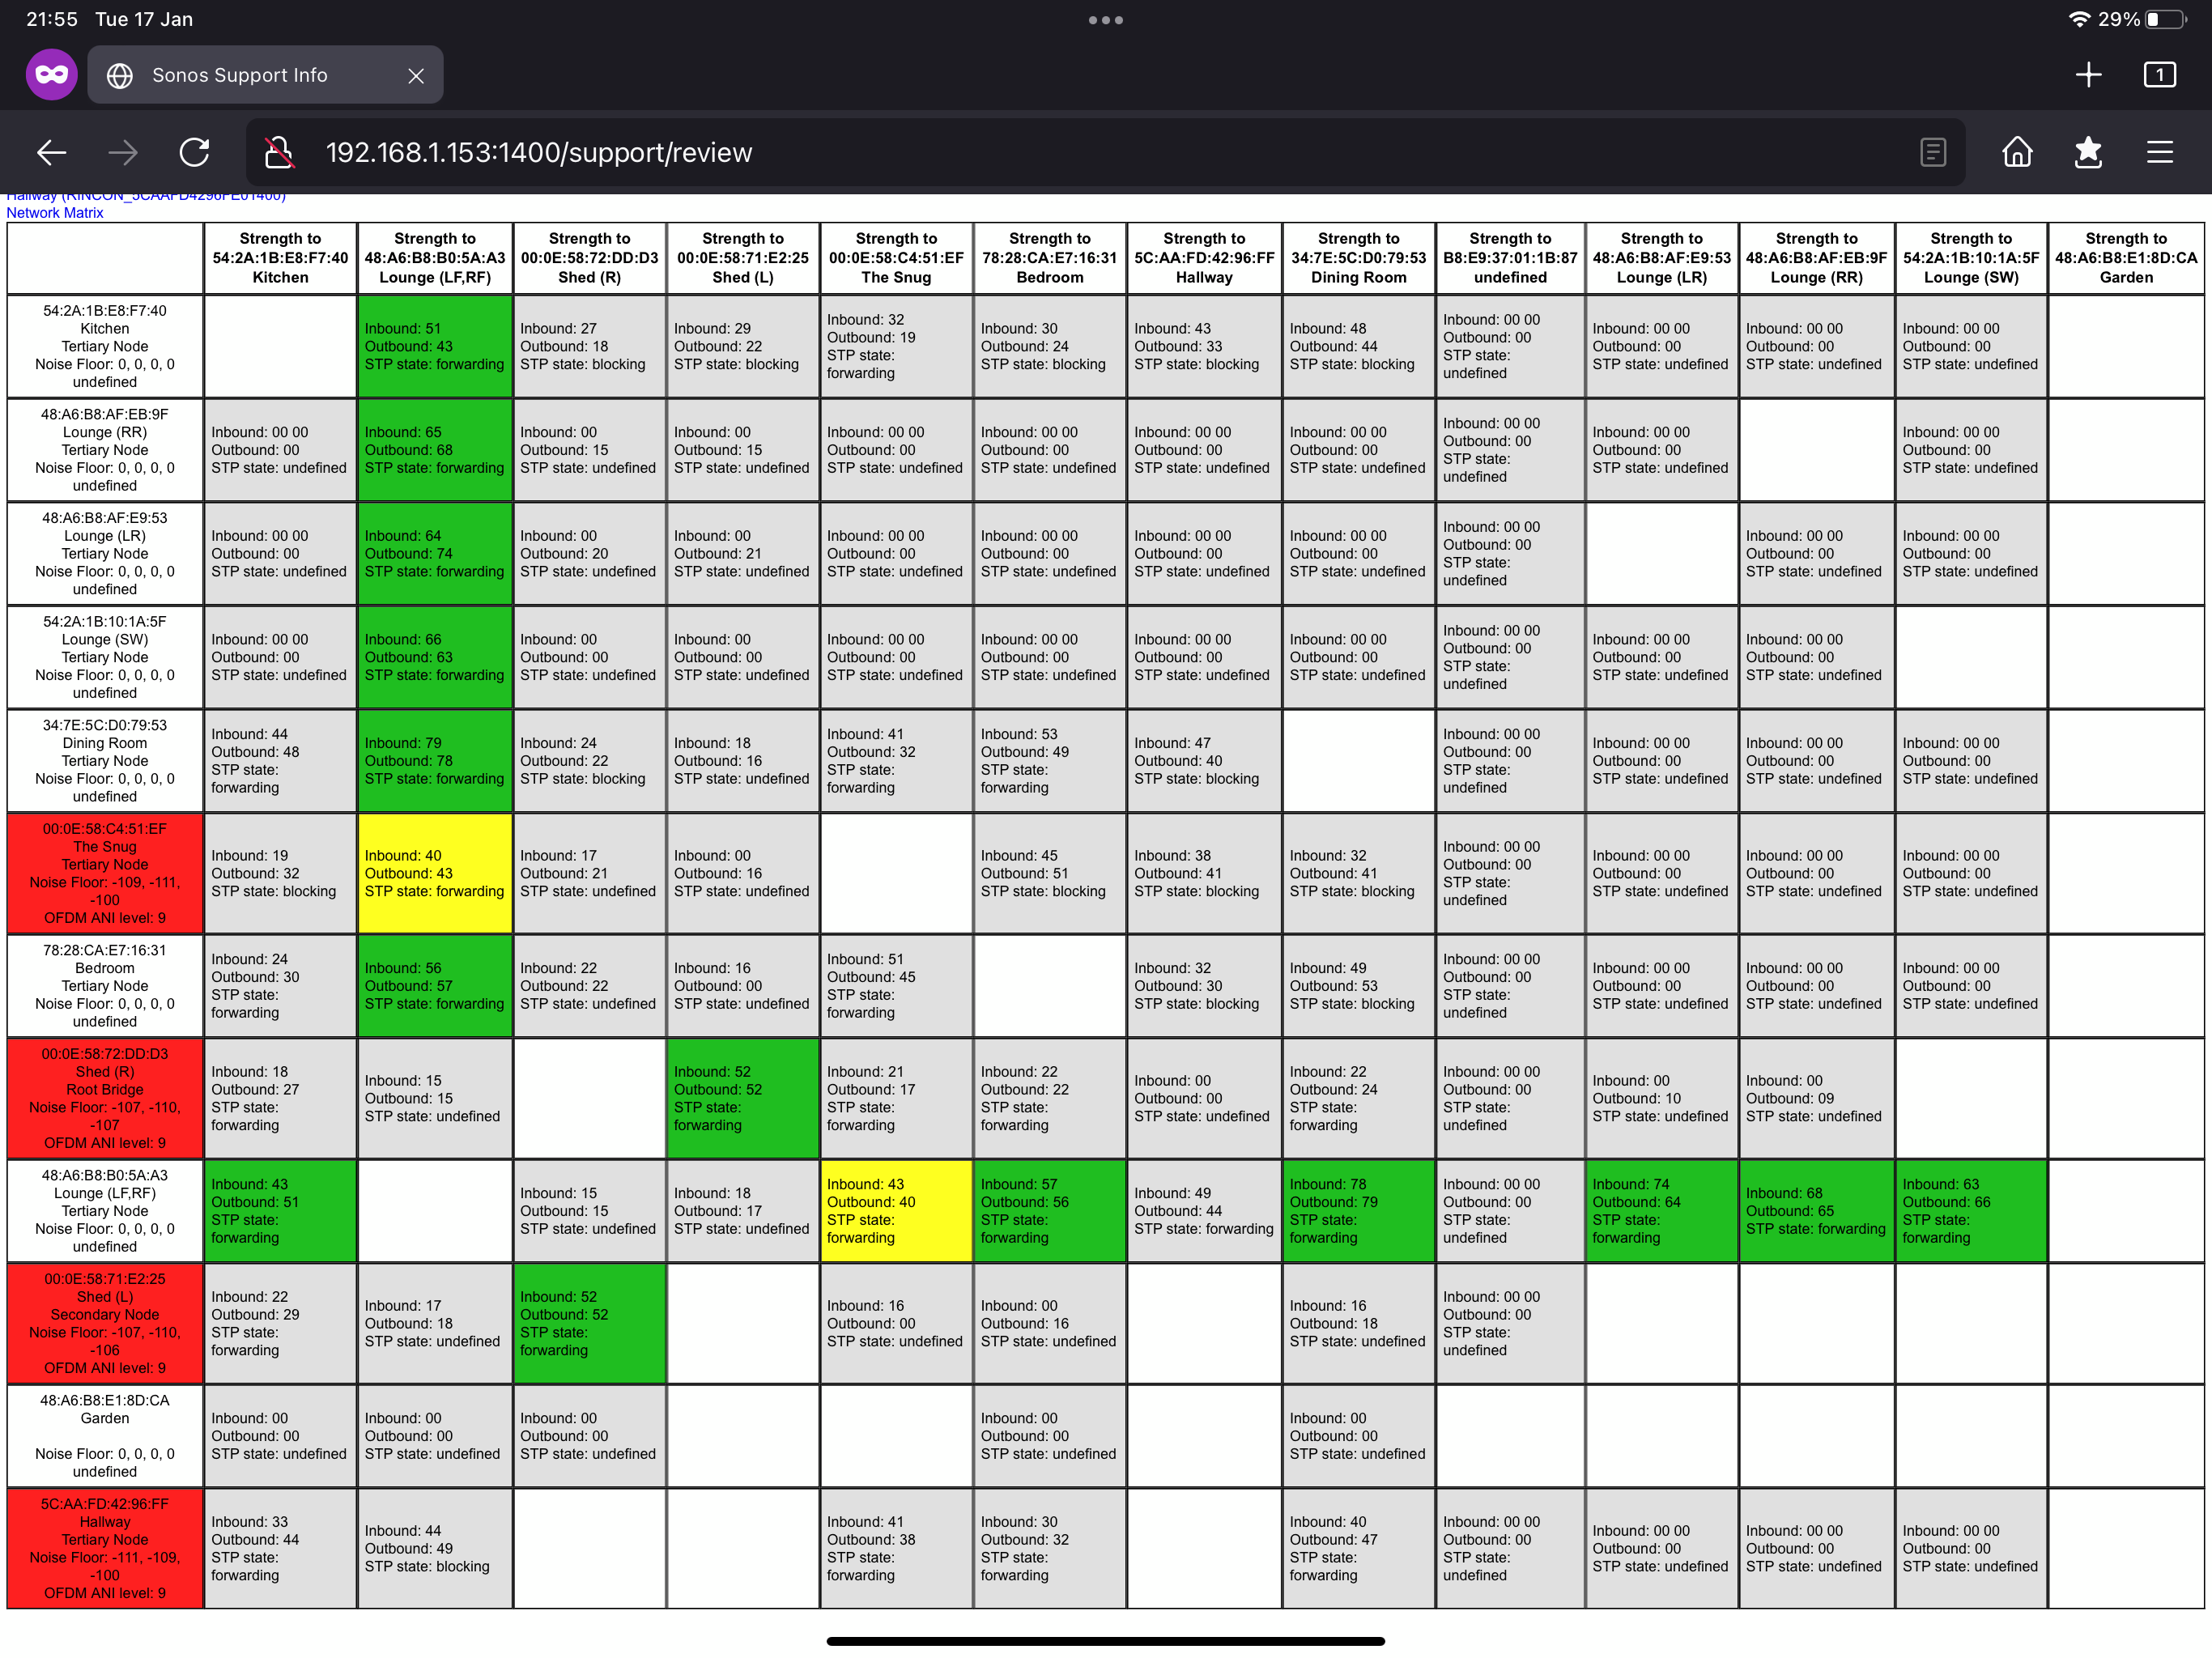Tap the battery indicator
The image size is (2212, 1658).
pos(2165,19)
